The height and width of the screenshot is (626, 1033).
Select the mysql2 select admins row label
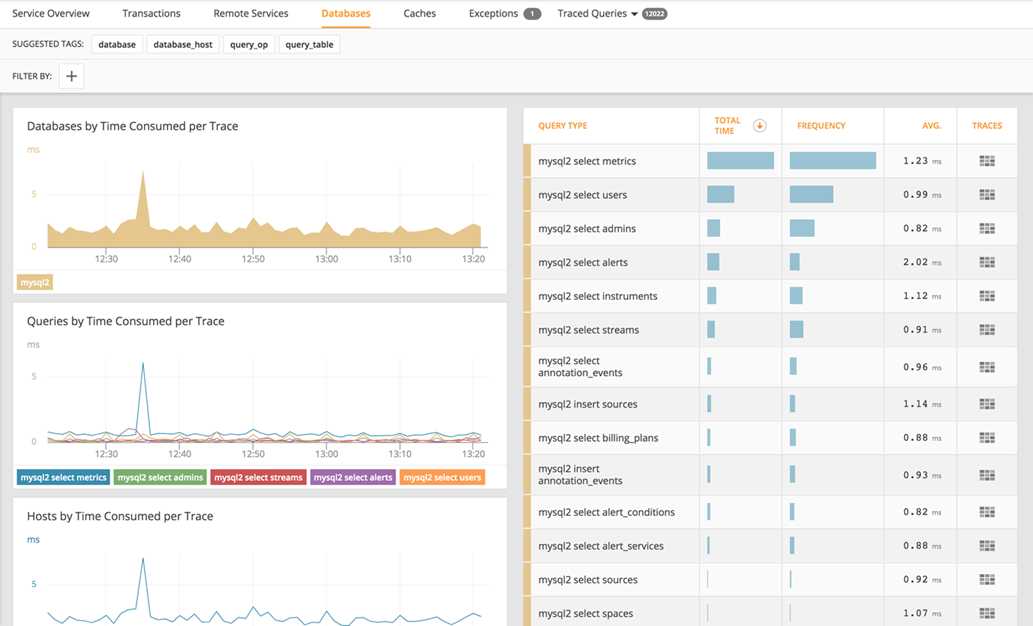[x=587, y=229]
